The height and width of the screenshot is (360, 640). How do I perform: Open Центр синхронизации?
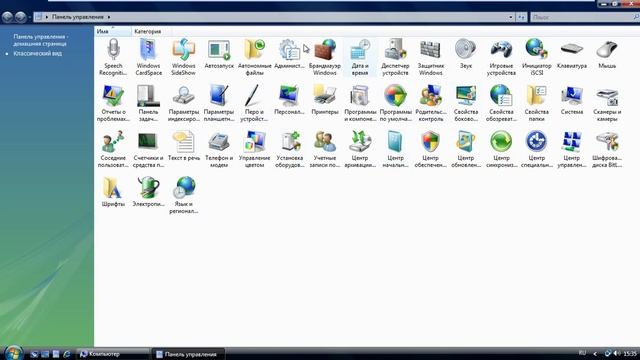coord(501,149)
